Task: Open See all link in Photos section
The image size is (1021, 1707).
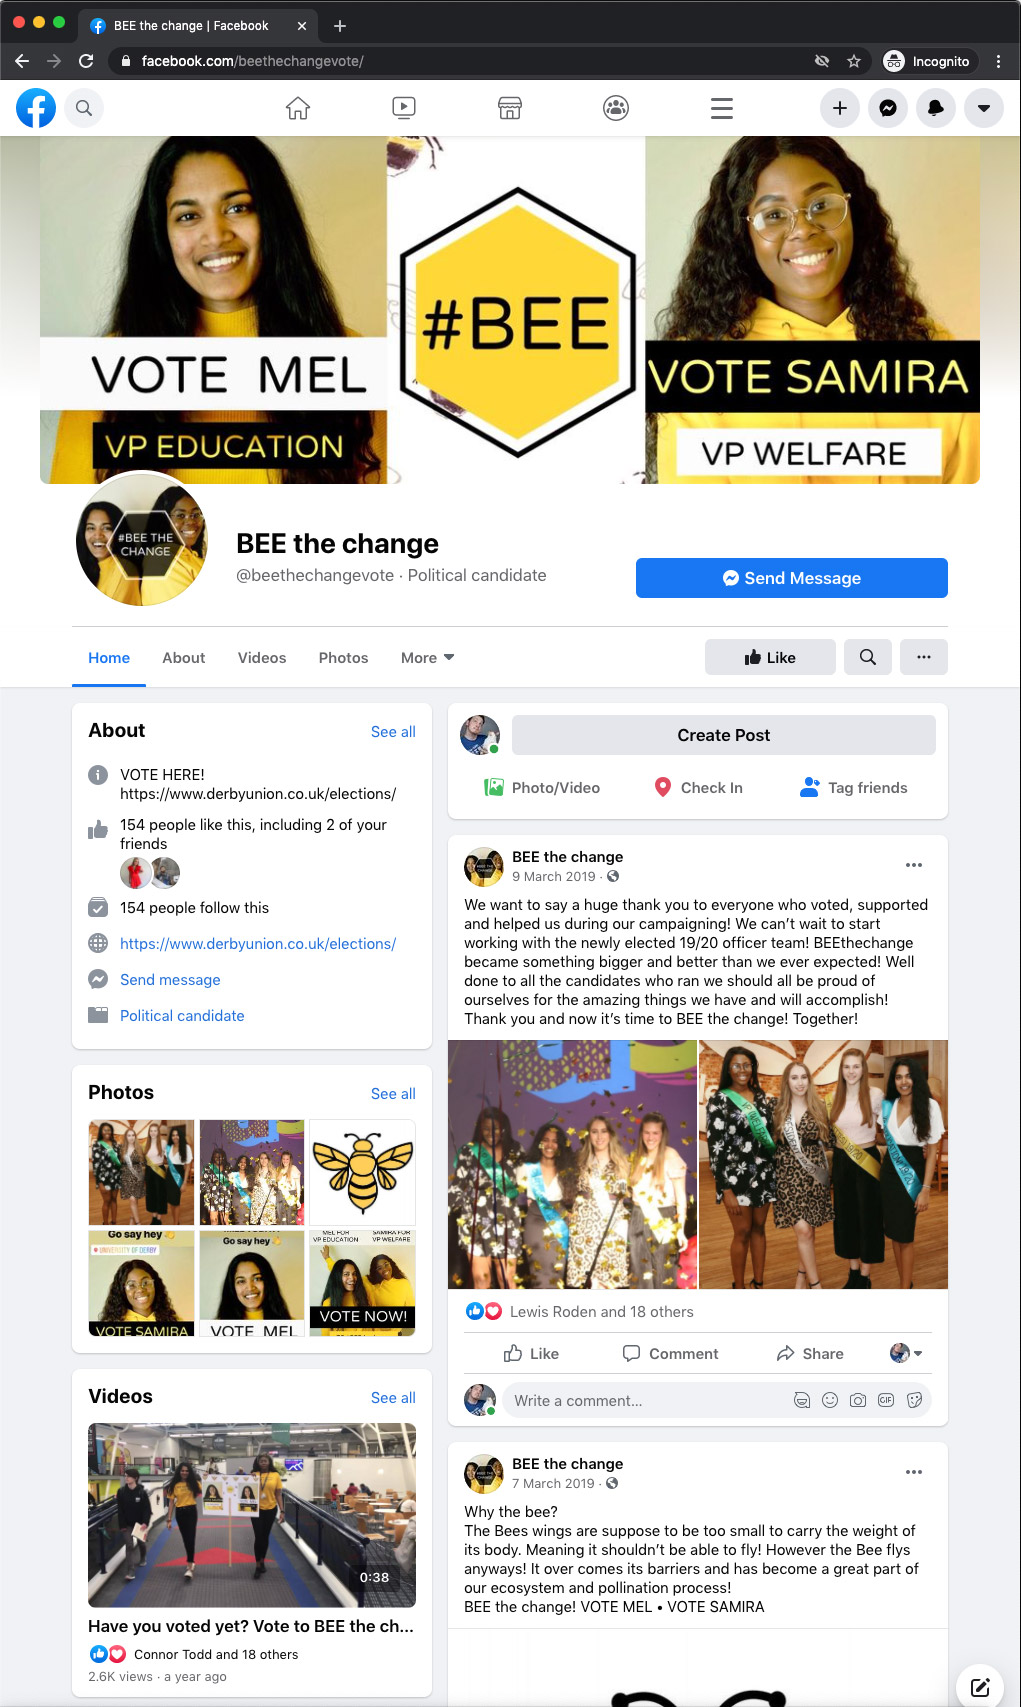Action: pyautogui.click(x=393, y=1093)
